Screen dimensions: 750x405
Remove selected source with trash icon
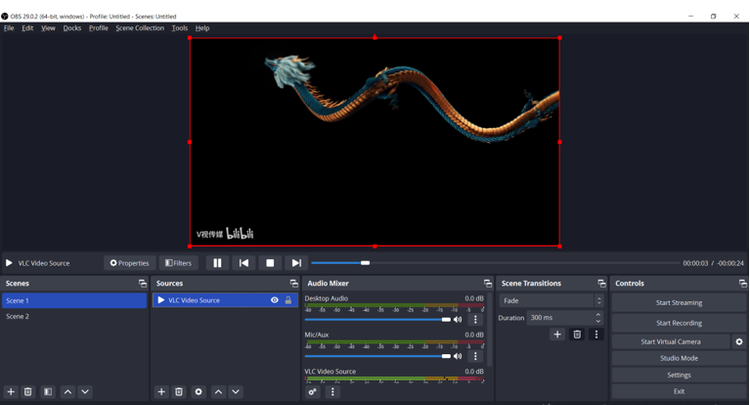pos(179,392)
